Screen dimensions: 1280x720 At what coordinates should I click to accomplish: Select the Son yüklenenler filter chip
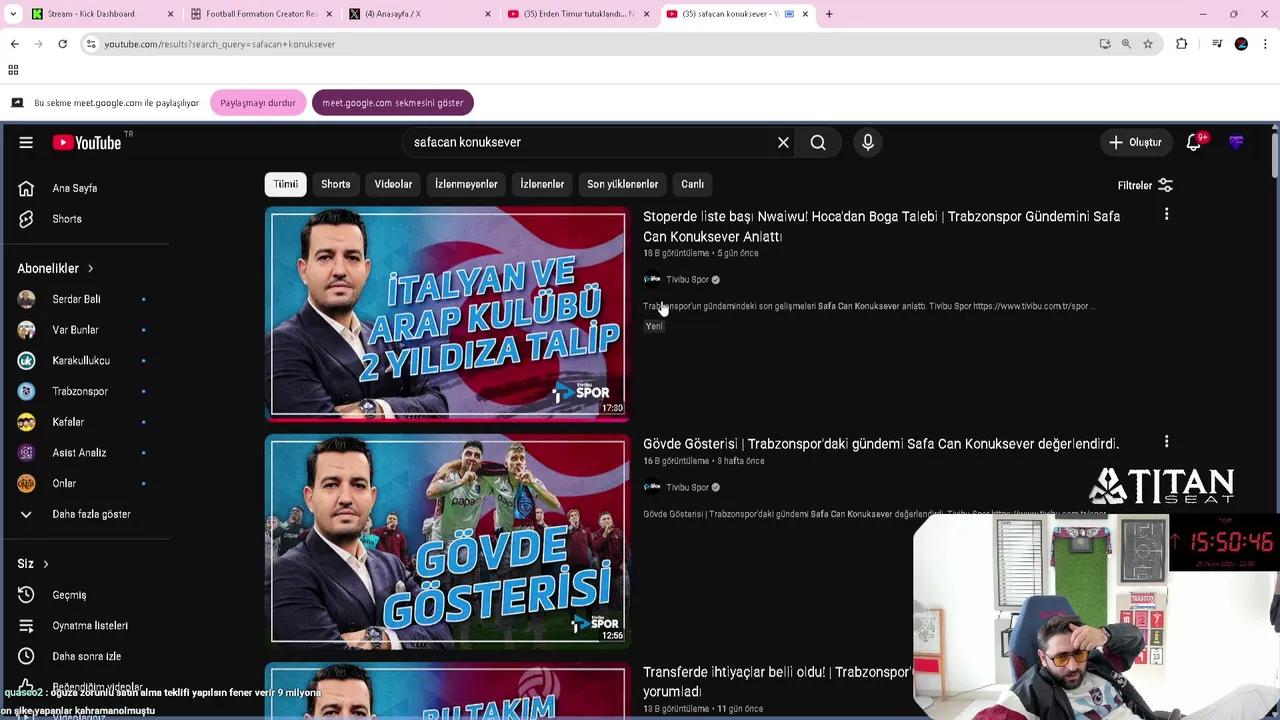[x=622, y=184]
